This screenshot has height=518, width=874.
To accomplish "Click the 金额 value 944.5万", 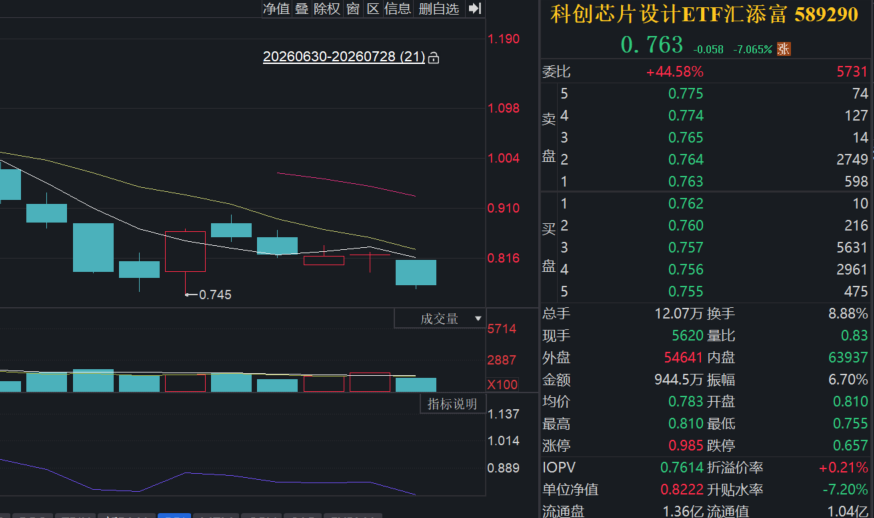I will click(x=678, y=380).
